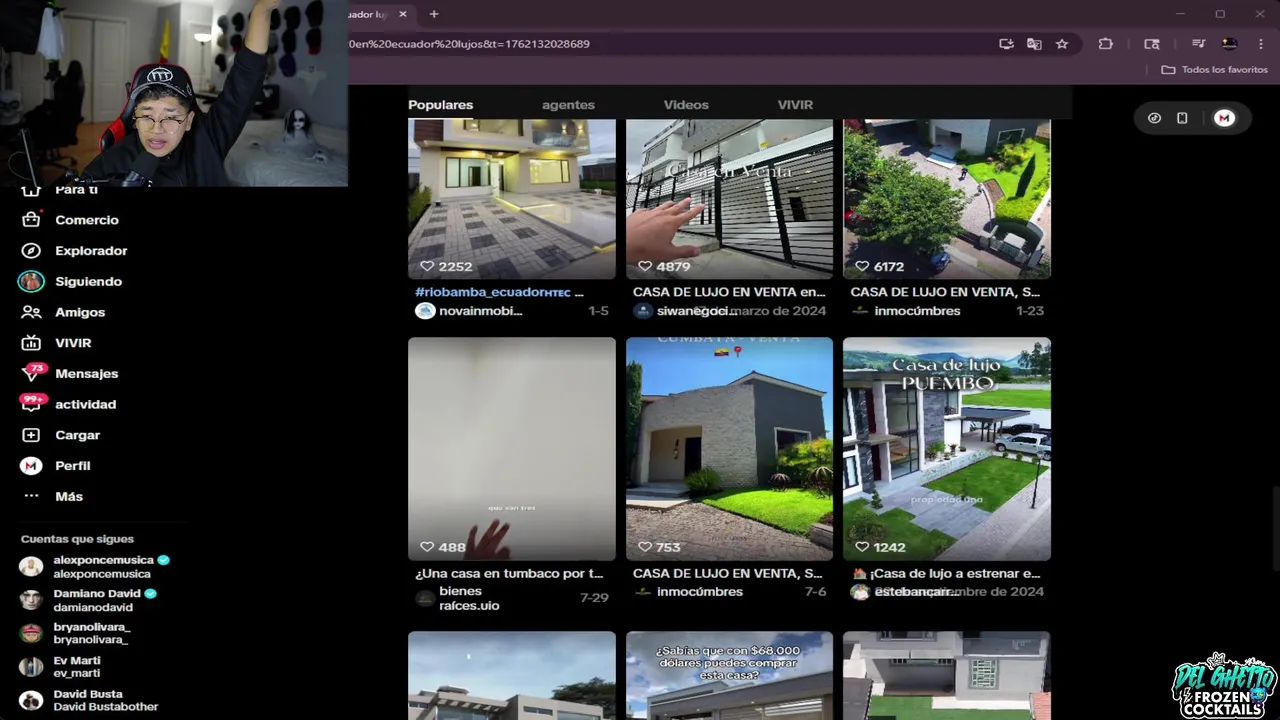Click the Cuentas que sigues heading
1280x720 pixels.
point(77,539)
